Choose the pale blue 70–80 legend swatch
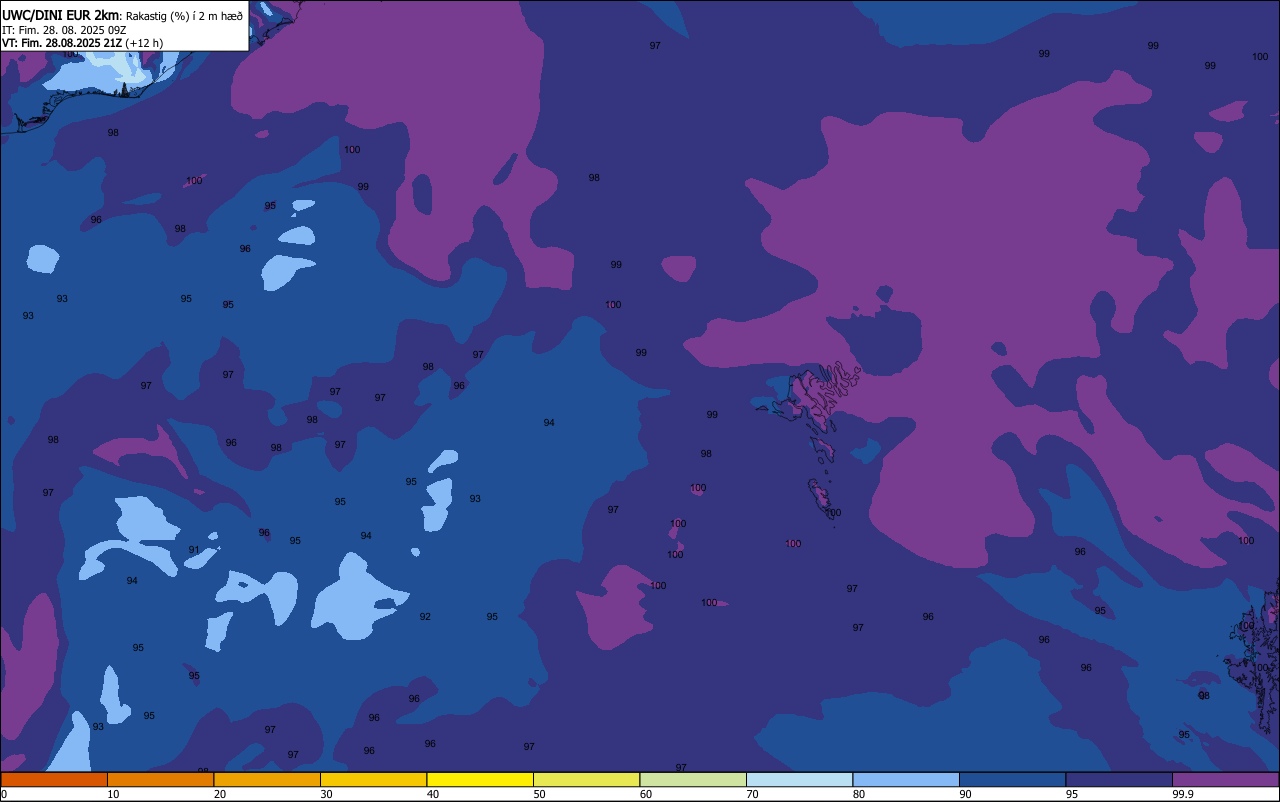This screenshot has height=802, width=1280. pyautogui.click(x=799, y=779)
